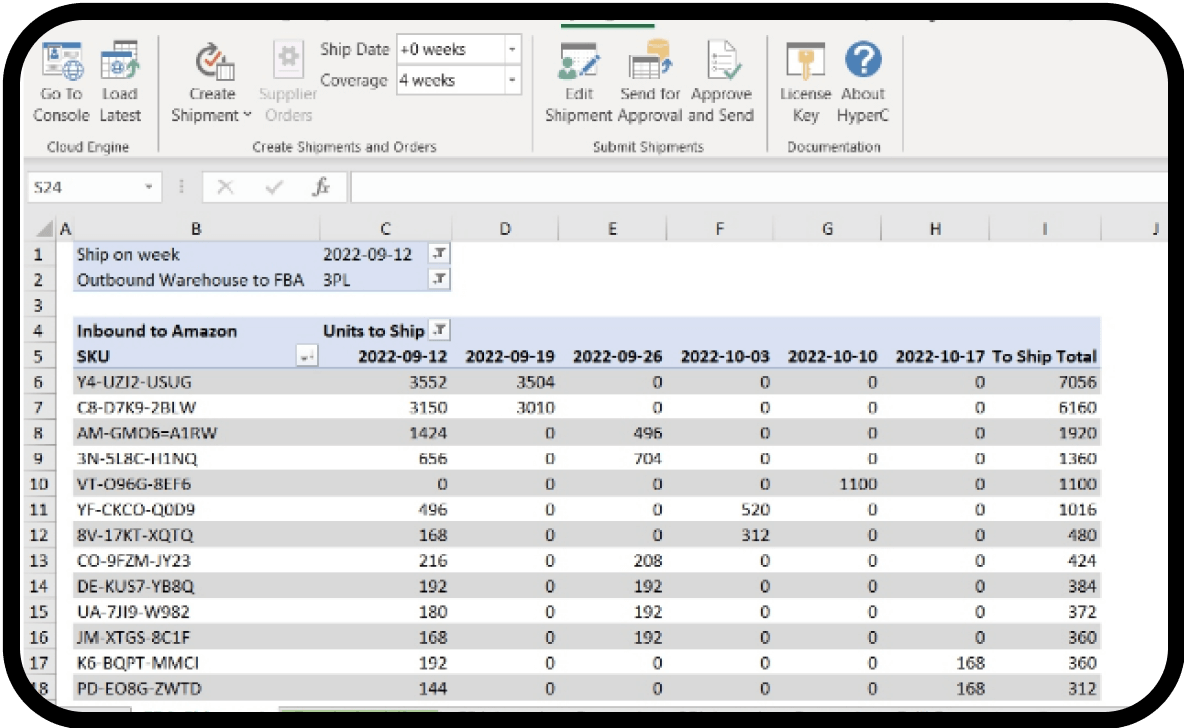Select column C header
The image size is (1184, 728).
coord(385,229)
